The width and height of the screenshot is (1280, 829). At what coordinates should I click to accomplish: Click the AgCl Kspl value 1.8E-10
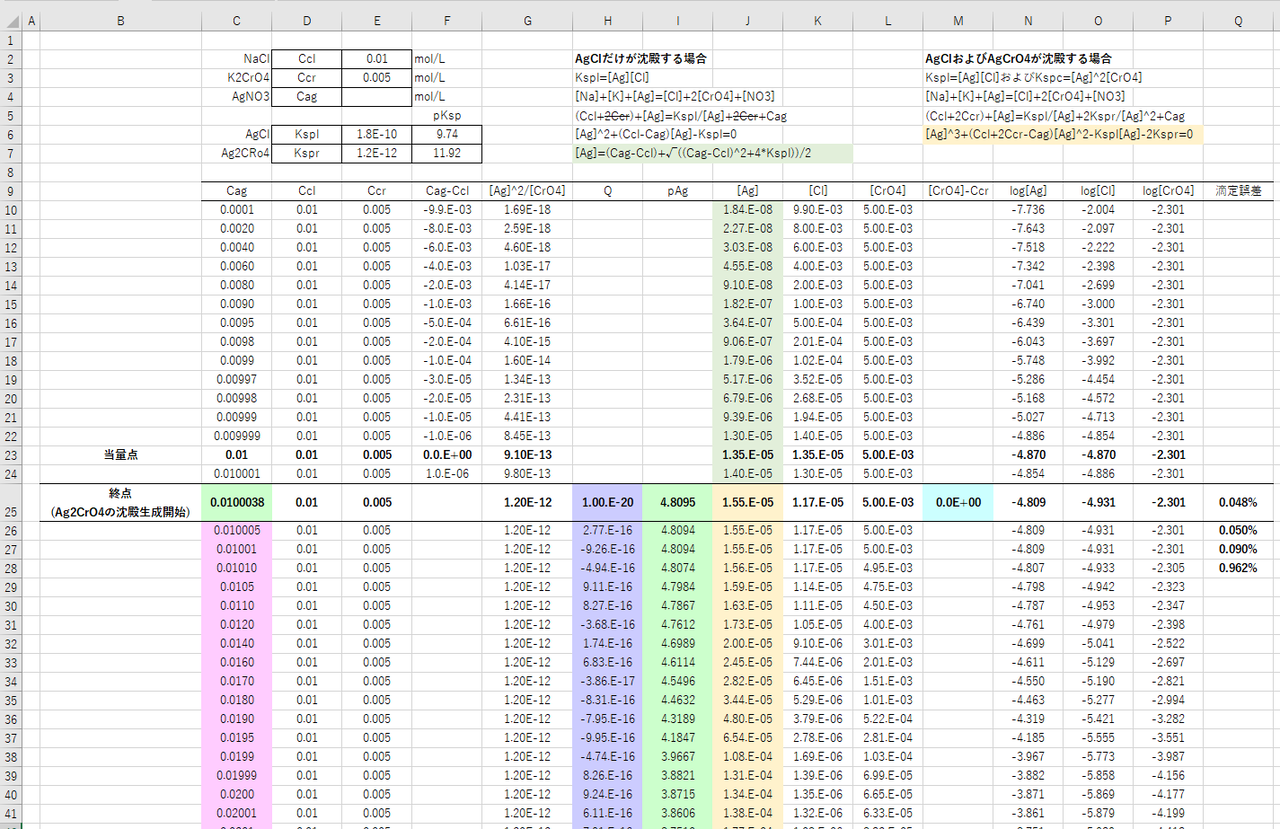click(376, 134)
